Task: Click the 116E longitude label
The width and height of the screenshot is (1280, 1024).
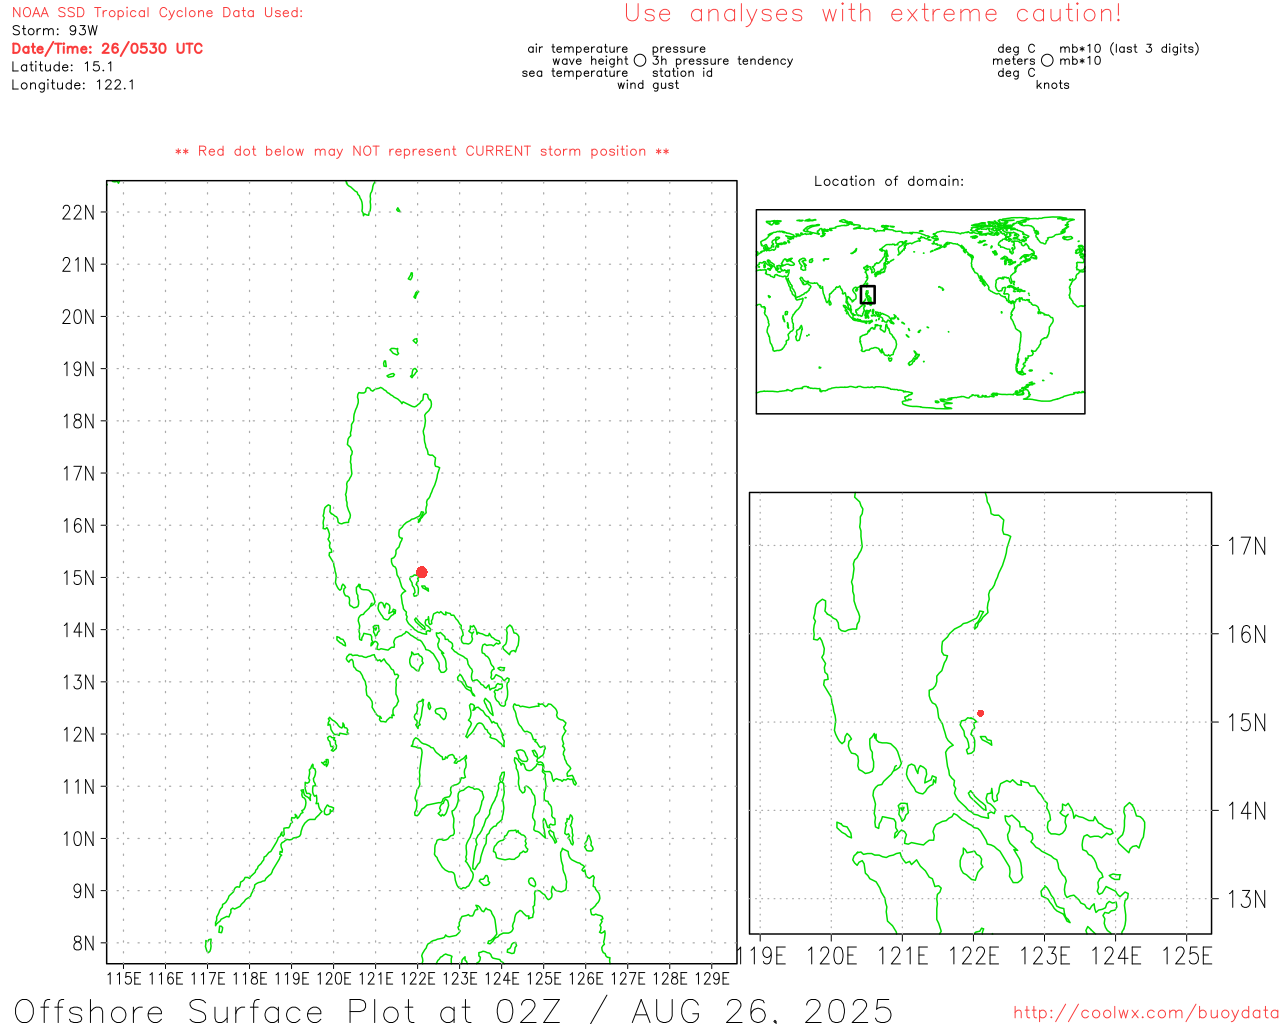Action: [x=165, y=978]
